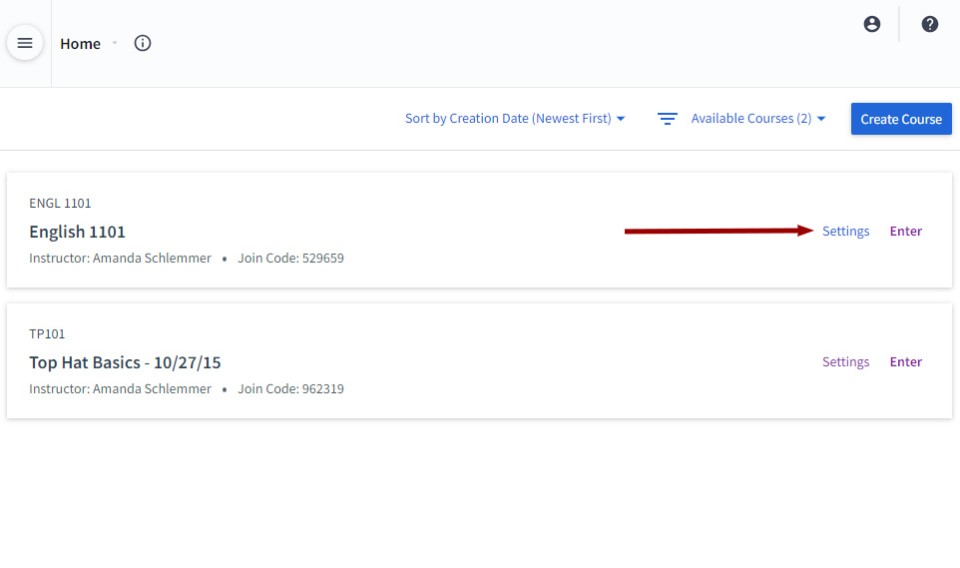
Task: Open Settings for English 1101
Action: 846,231
